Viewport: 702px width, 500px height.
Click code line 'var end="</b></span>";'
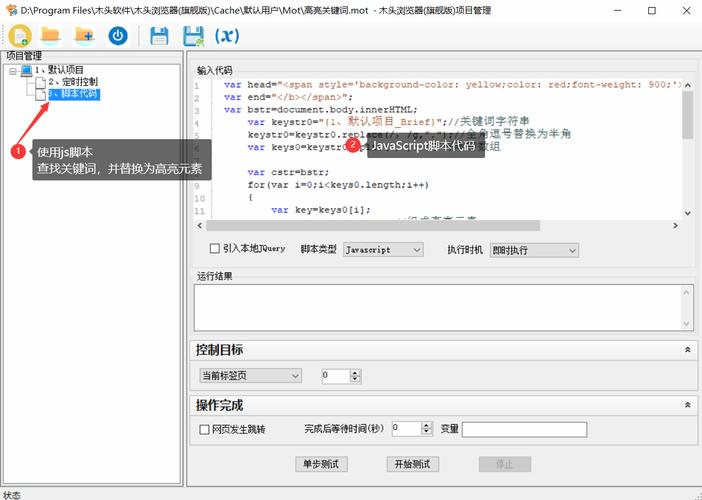(x=288, y=97)
